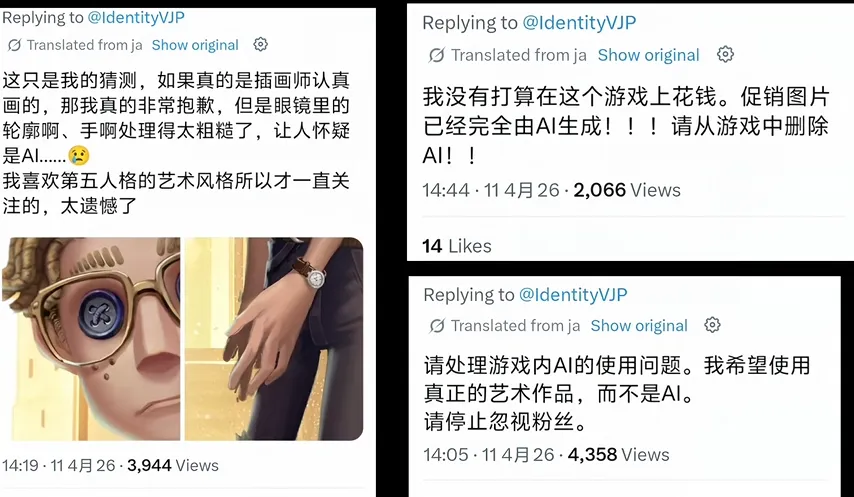Click translate icon in left tweet
The image size is (854, 497).
(15, 45)
